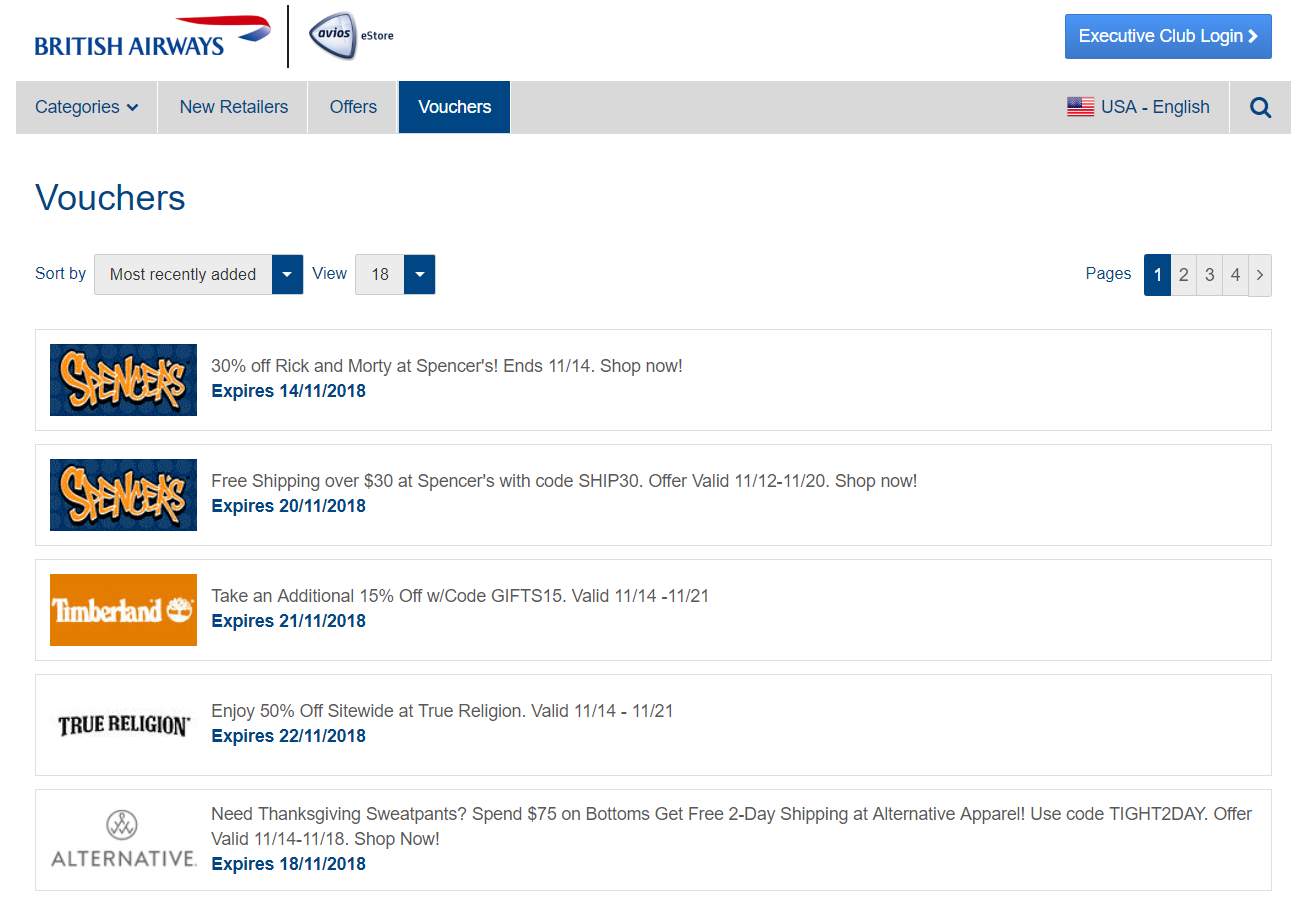Click the British Airways logo

point(152,36)
